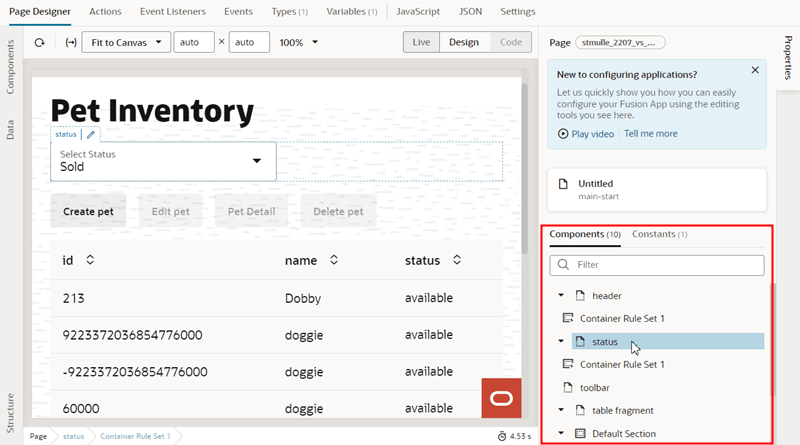Image resolution: width=800 pixels, height=445 pixels.
Task: Open the 100% zoom dropdown
Action: coord(298,42)
